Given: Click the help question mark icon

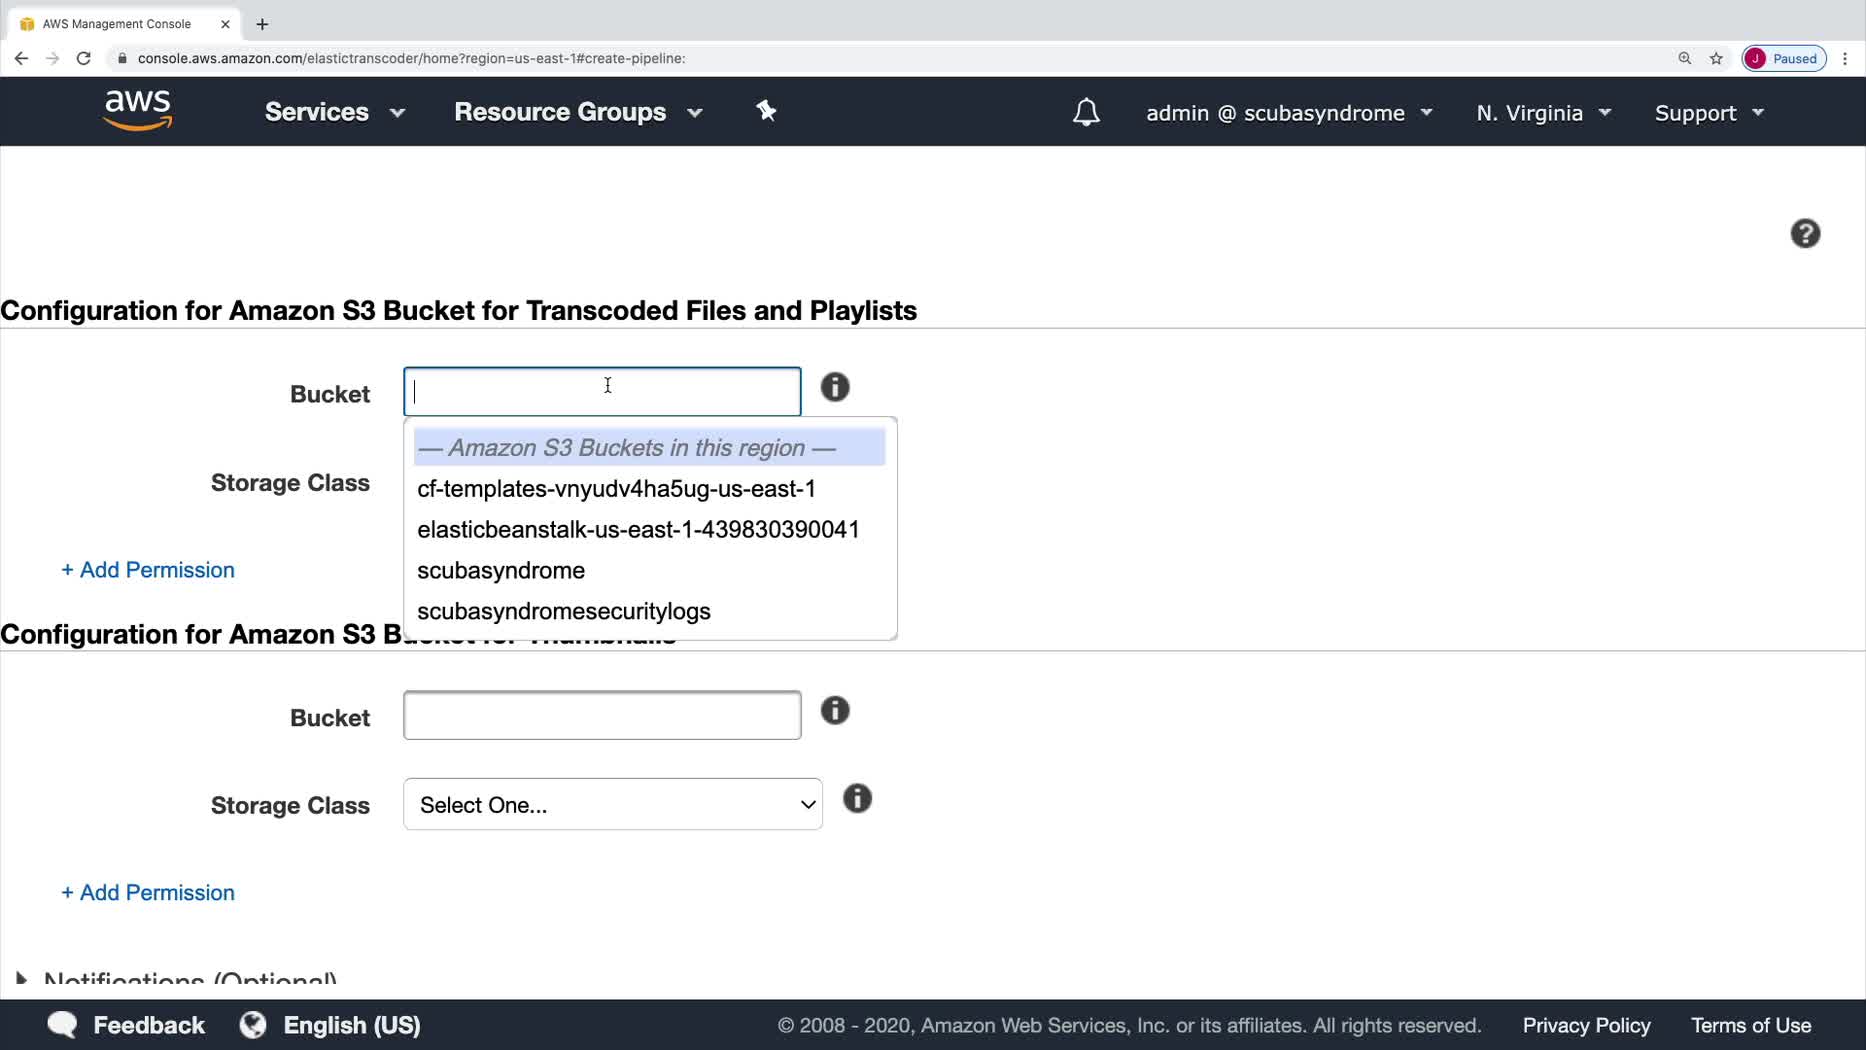Looking at the screenshot, I should (1805, 234).
